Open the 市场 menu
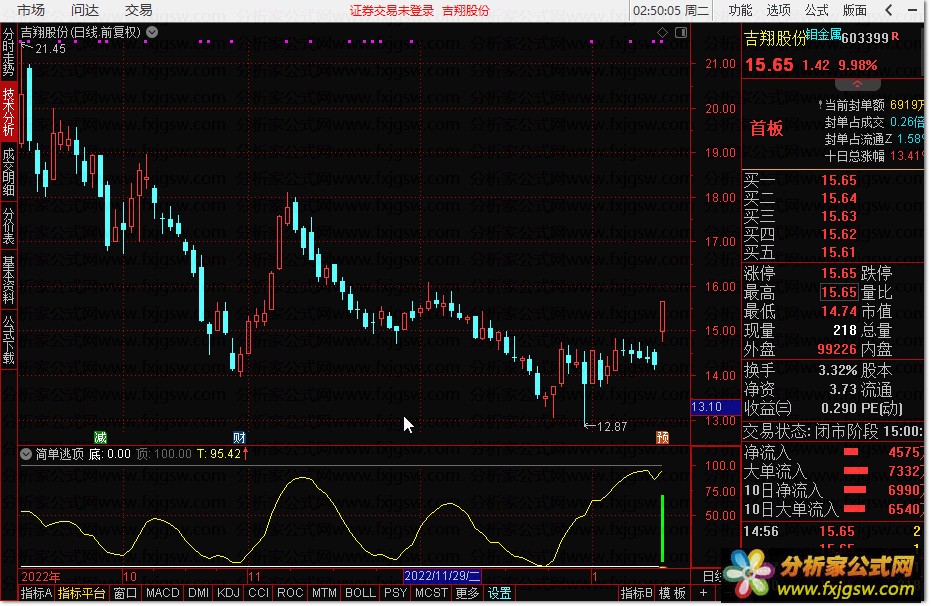Image resolution: width=931 pixels, height=606 pixels. click(31, 10)
